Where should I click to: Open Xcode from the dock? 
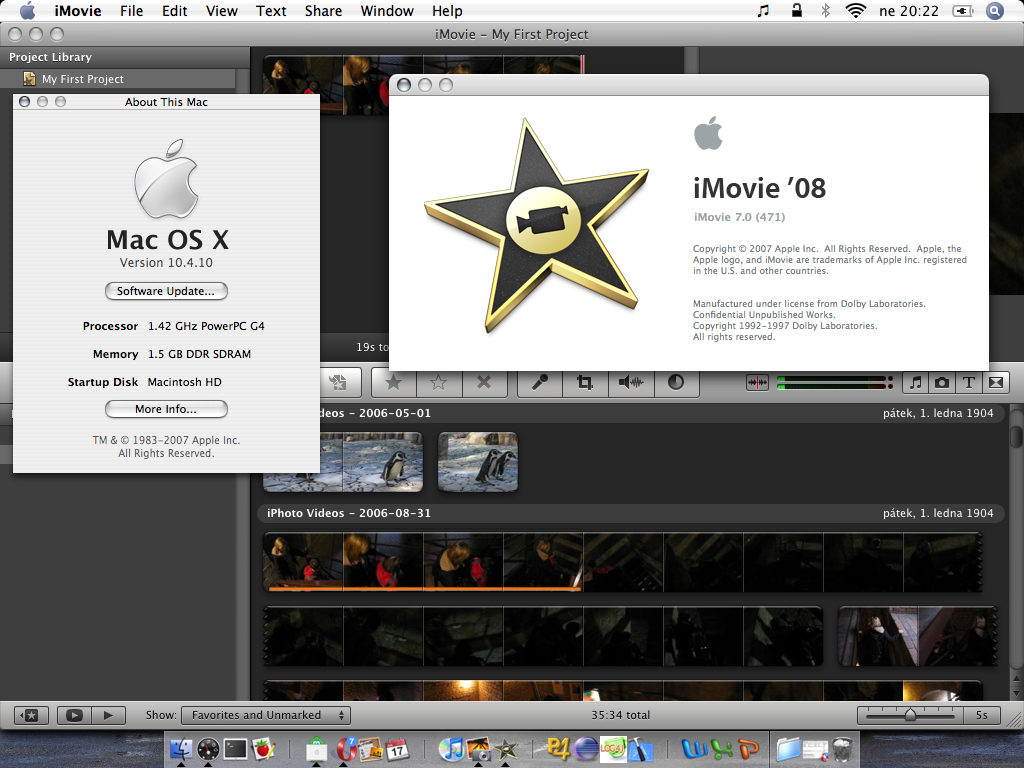click(641, 749)
